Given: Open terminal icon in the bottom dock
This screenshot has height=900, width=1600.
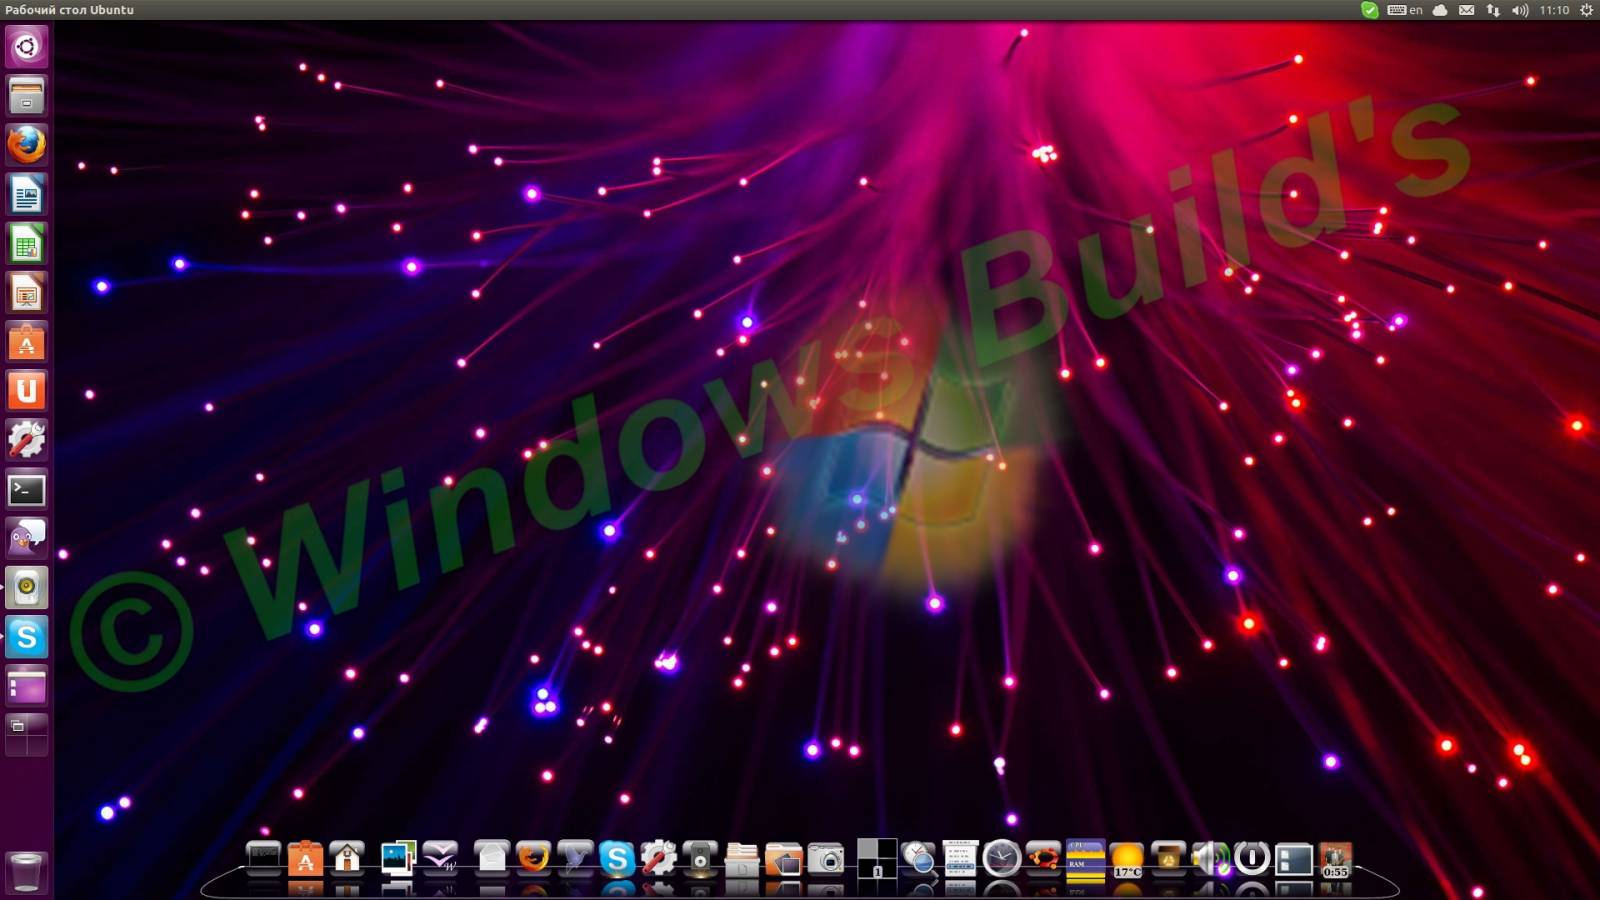Looking at the screenshot, I should (264, 859).
